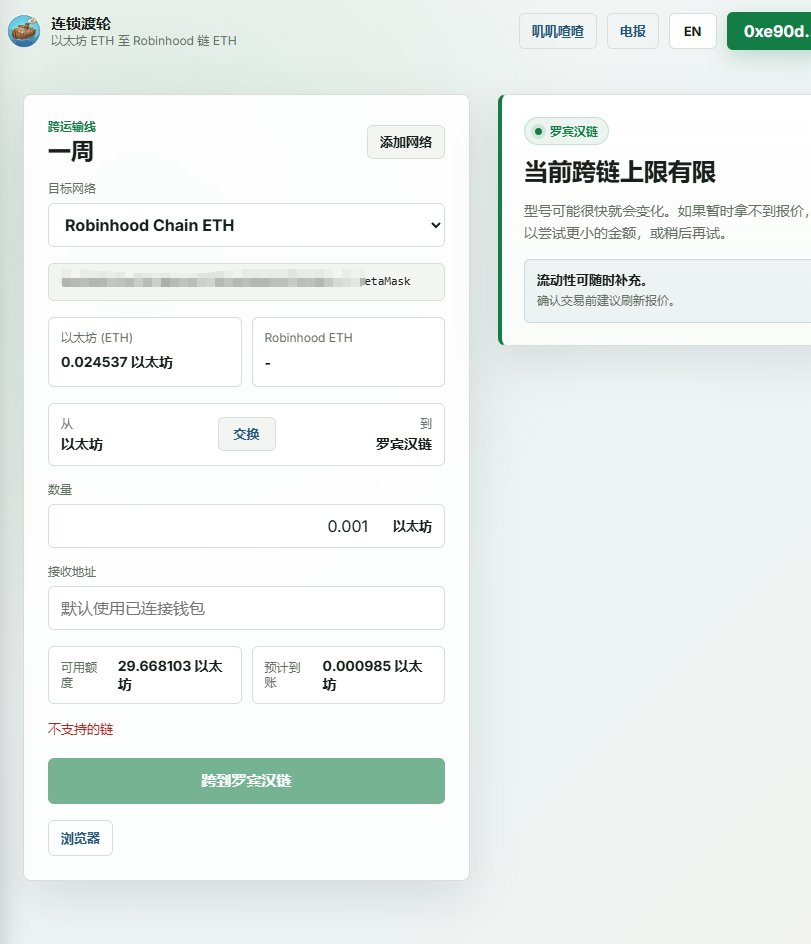The width and height of the screenshot is (811, 944).
Task: Click the blurred MetaMask address field
Action: pos(246,282)
